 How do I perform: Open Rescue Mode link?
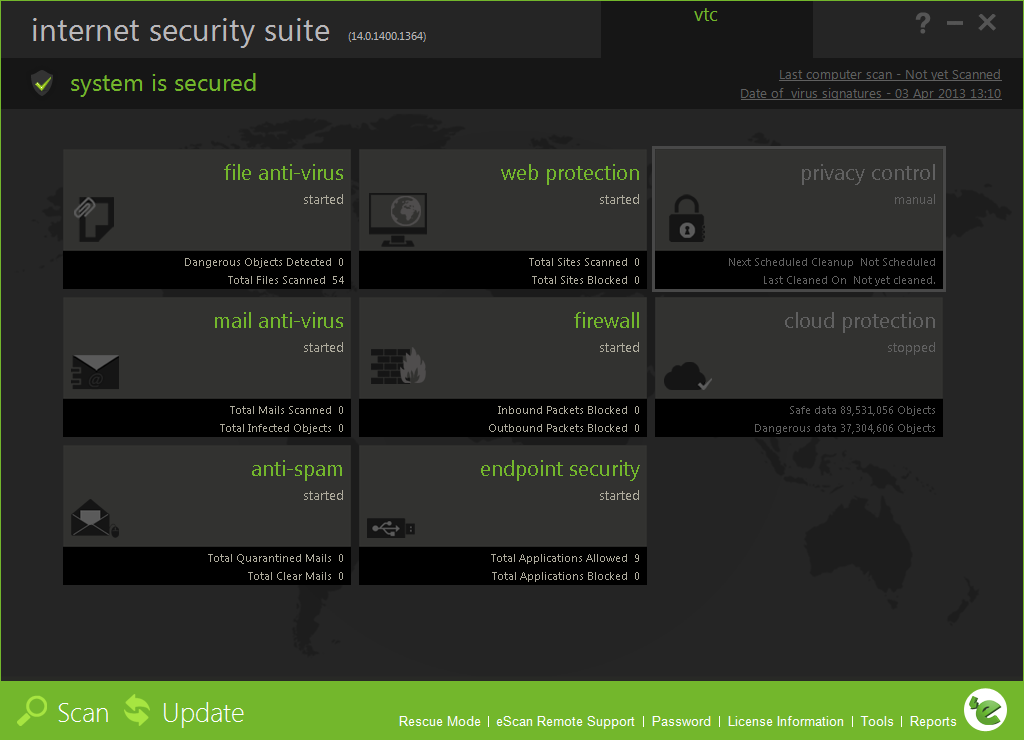pyautogui.click(x=439, y=721)
